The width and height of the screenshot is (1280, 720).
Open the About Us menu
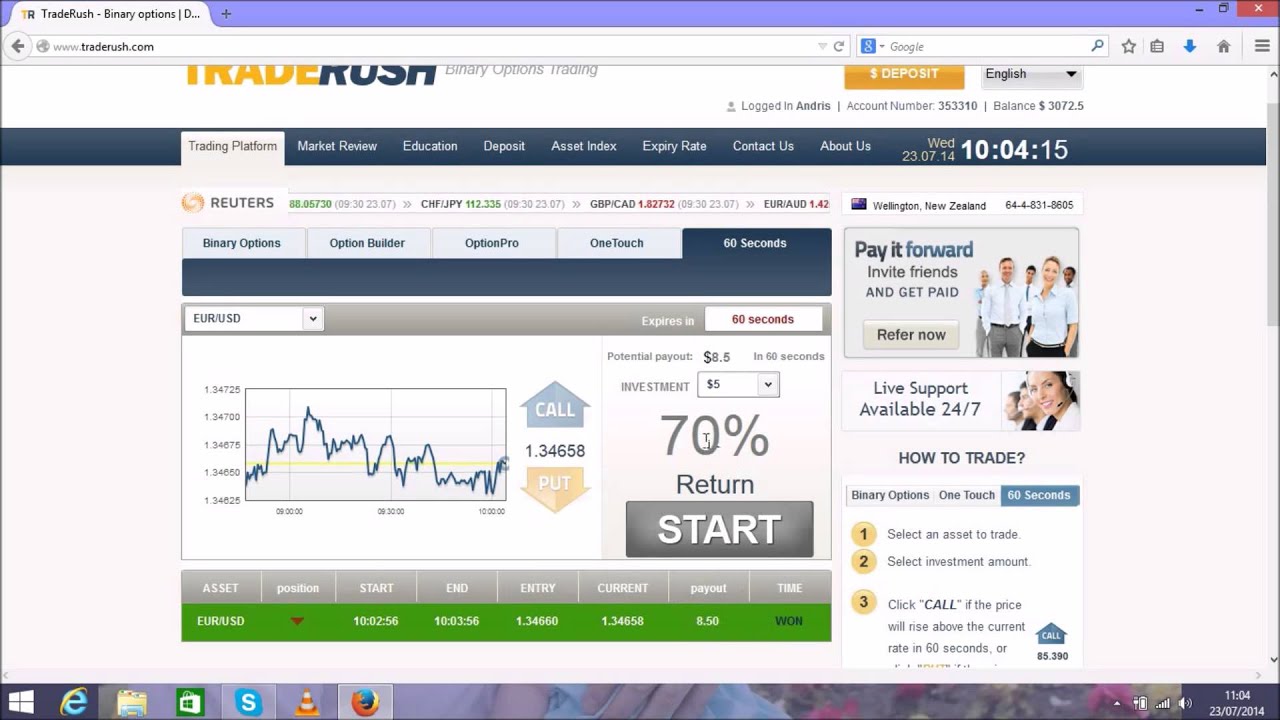(845, 146)
